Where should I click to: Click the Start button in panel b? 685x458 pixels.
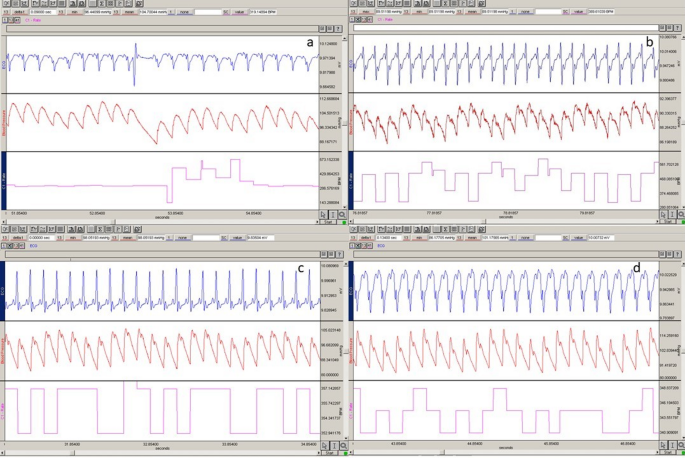coord(668,222)
